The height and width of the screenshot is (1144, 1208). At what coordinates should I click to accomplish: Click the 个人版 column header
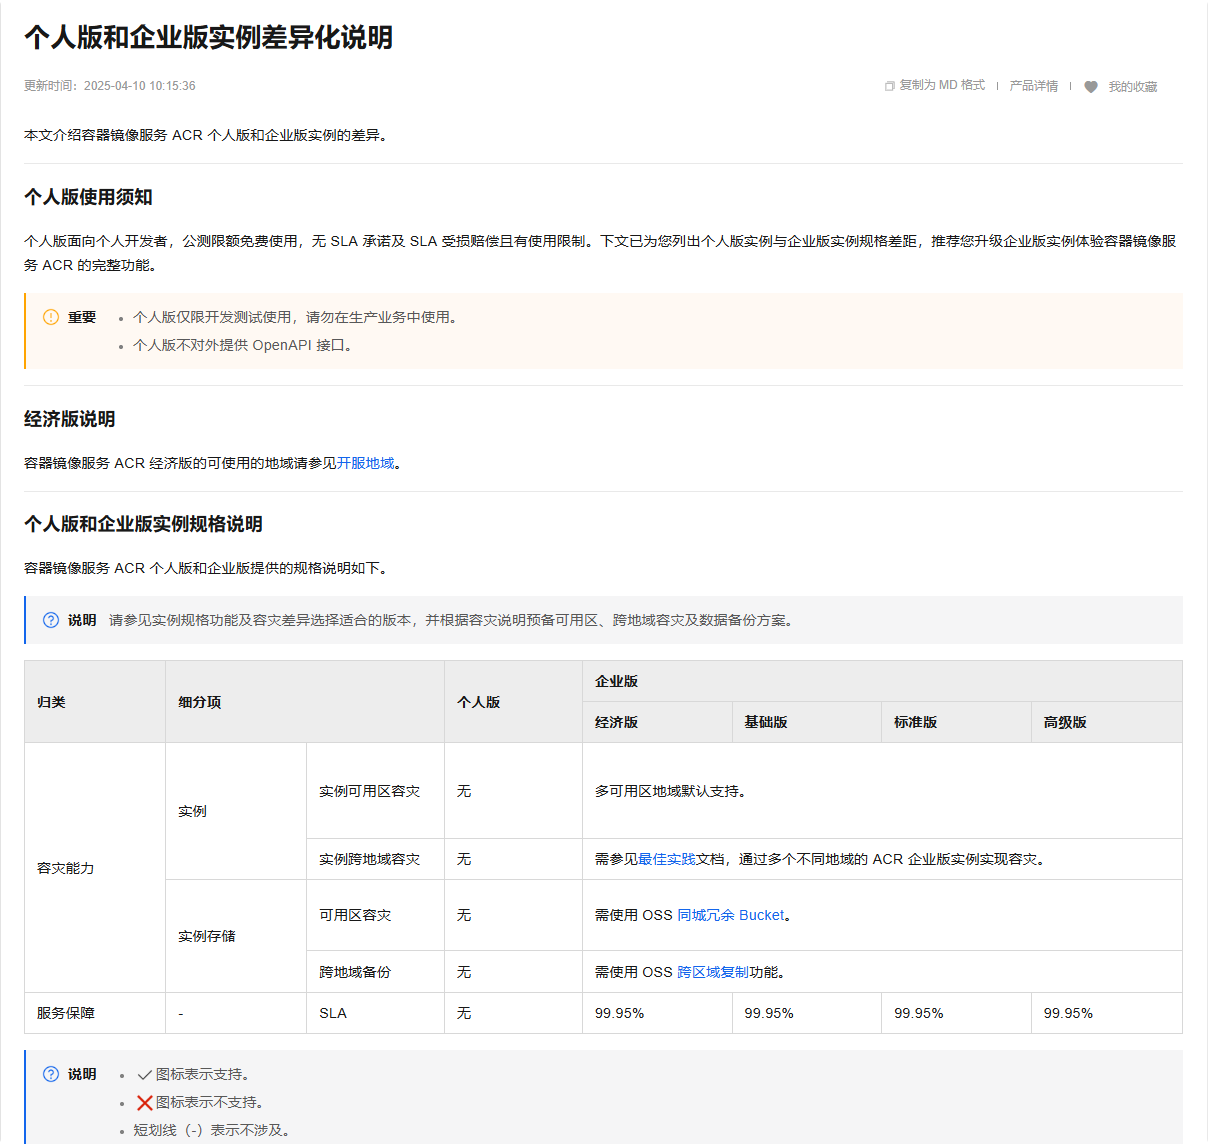tap(478, 702)
